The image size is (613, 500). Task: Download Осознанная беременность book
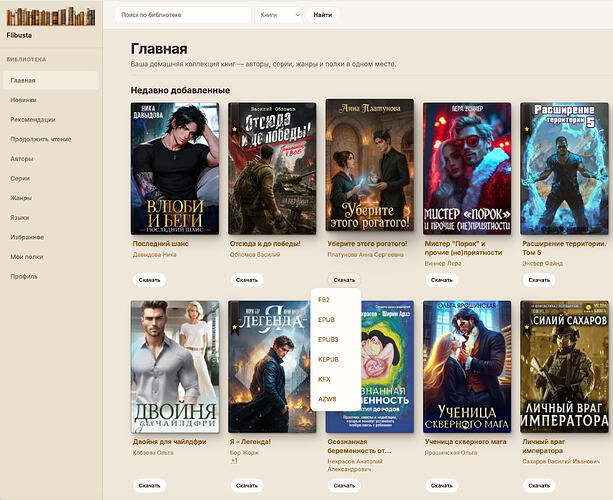[x=344, y=486]
